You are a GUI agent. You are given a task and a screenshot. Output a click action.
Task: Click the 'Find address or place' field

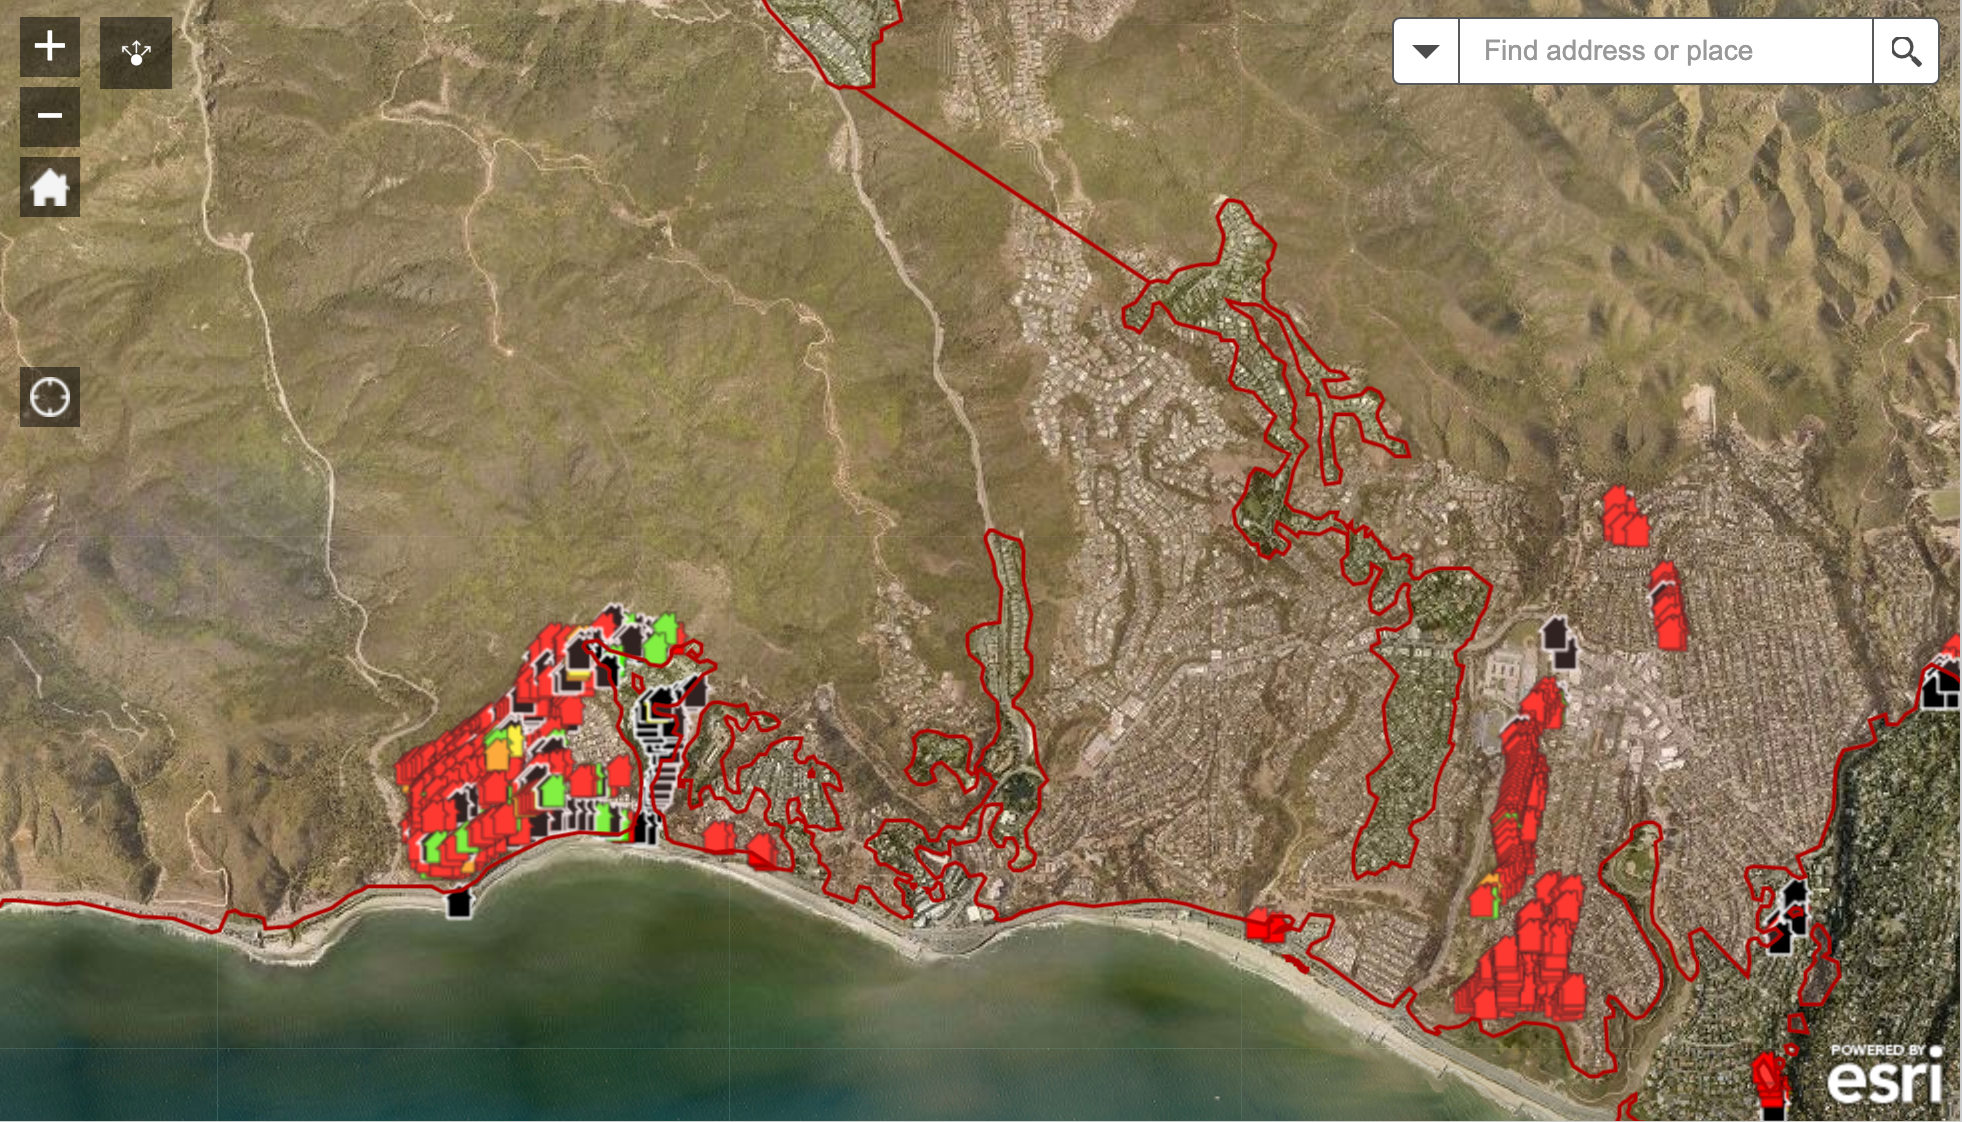pos(1665,51)
